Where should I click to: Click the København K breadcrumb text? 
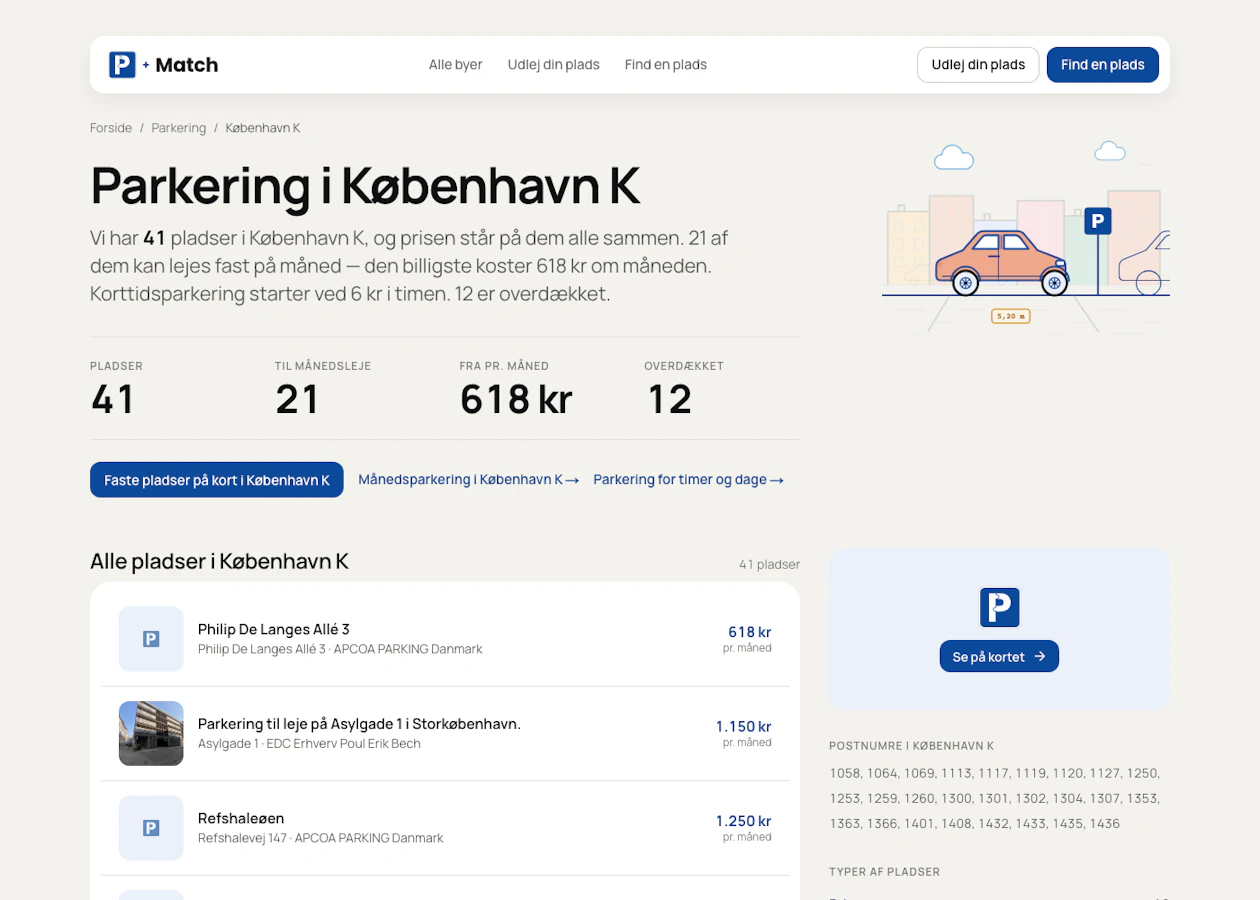[x=263, y=128]
